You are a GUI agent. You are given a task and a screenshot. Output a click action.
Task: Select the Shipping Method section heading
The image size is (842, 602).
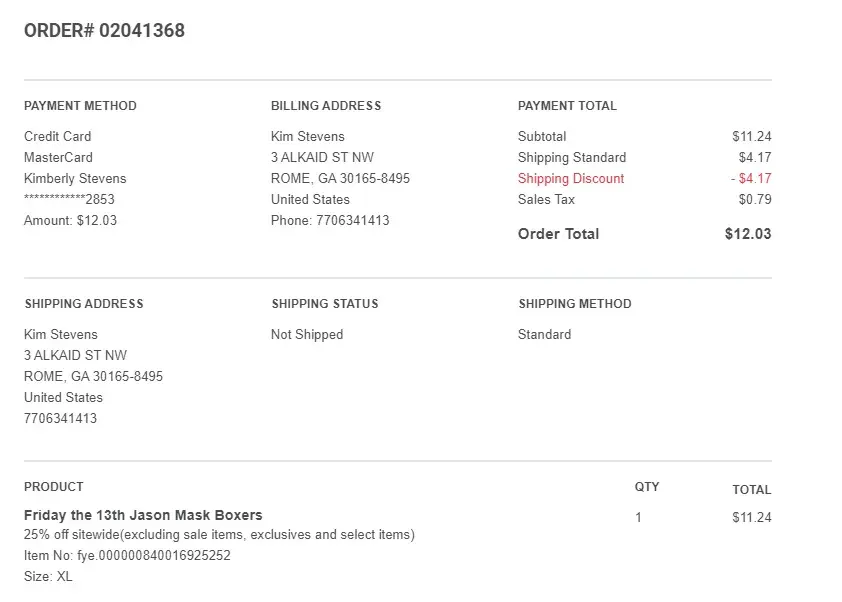pyautogui.click(x=575, y=304)
